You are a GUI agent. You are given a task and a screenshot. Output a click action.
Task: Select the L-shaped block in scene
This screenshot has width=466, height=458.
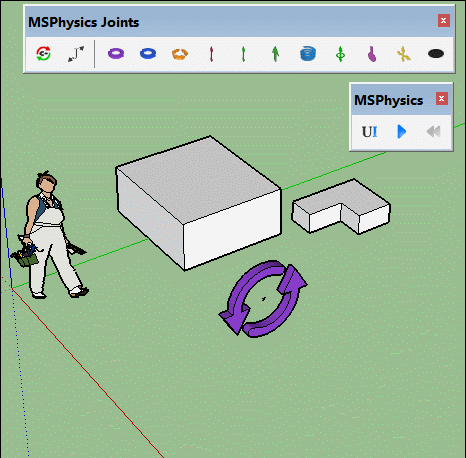(341, 206)
